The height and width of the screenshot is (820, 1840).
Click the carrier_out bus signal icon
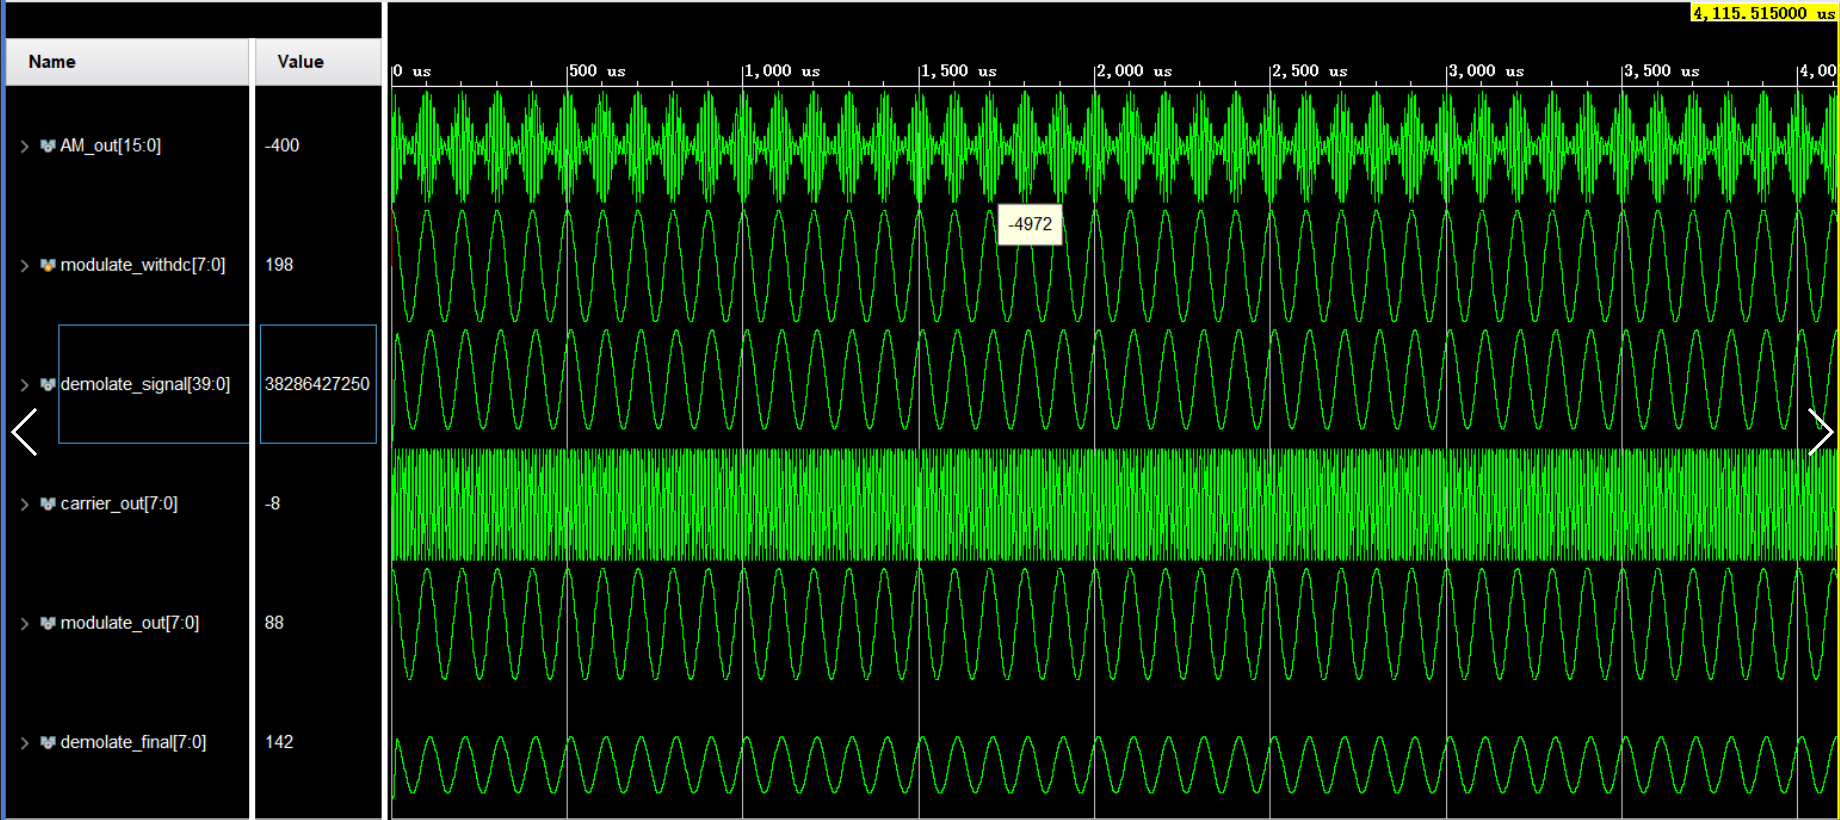47,504
